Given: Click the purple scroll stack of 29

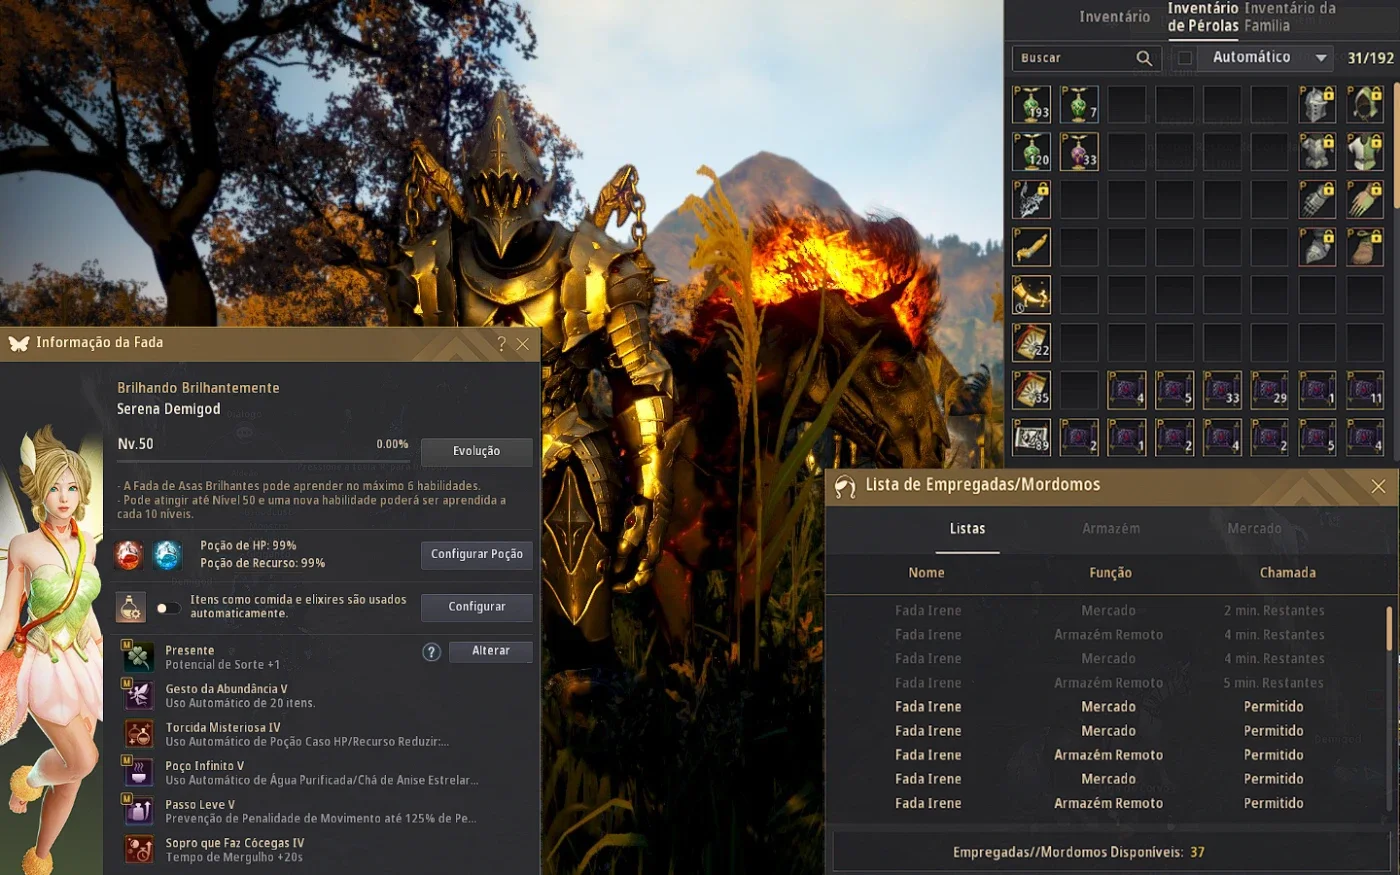Looking at the screenshot, I should click(x=1270, y=390).
